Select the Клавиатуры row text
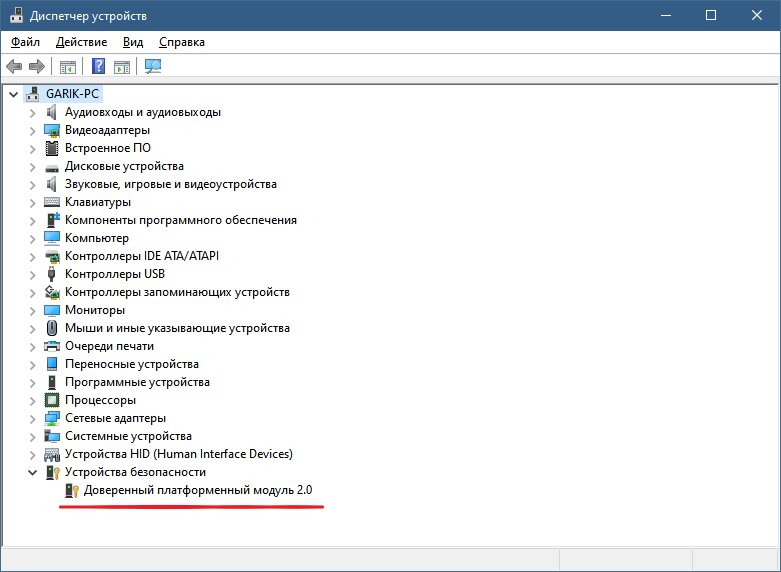The height and width of the screenshot is (572, 781). tap(98, 202)
